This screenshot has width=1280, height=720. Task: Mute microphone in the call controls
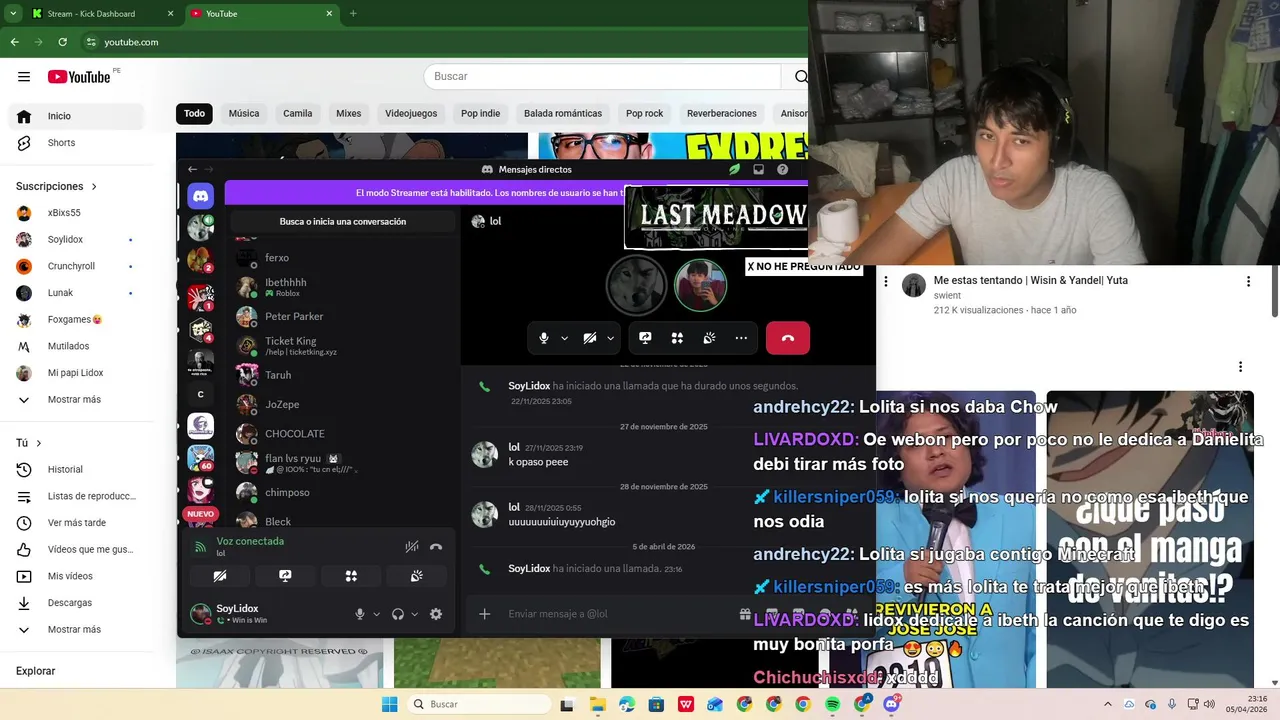pos(544,338)
